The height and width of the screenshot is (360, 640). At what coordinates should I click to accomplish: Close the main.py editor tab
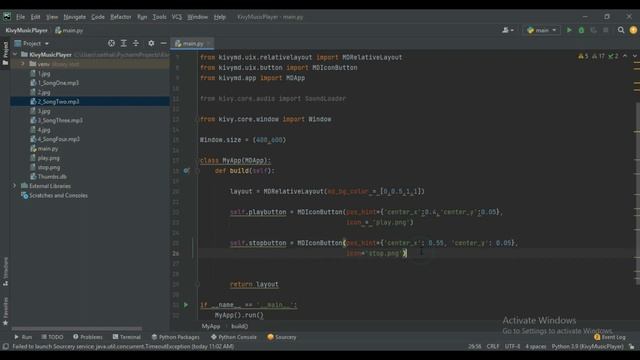[x=209, y=43]
